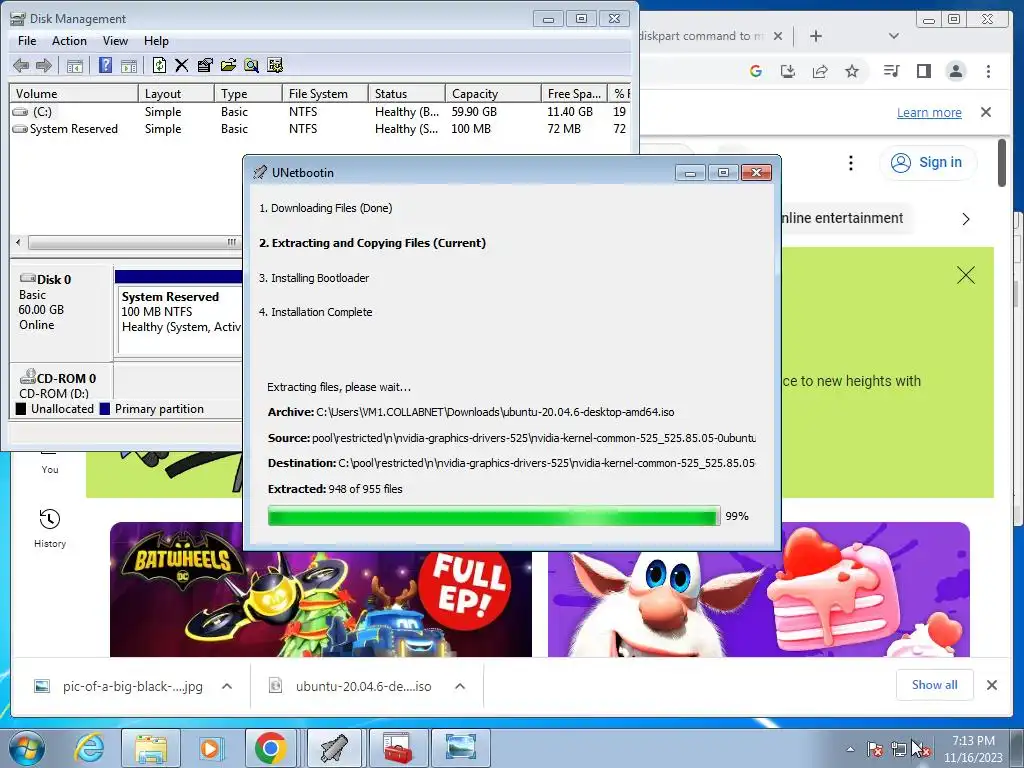1024x768 pixels.
Task: Open Properties icon in Disk Management toolbar
Action: pos(204,65)
